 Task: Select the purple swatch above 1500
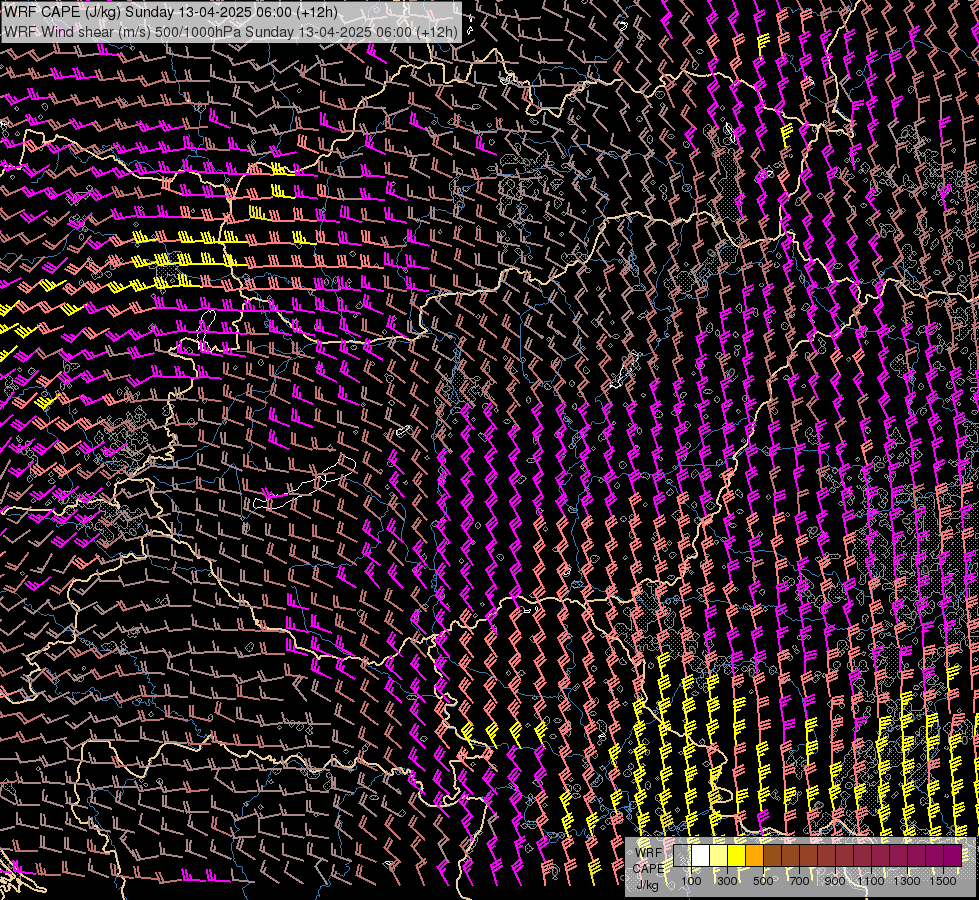(x=953, y=855)
